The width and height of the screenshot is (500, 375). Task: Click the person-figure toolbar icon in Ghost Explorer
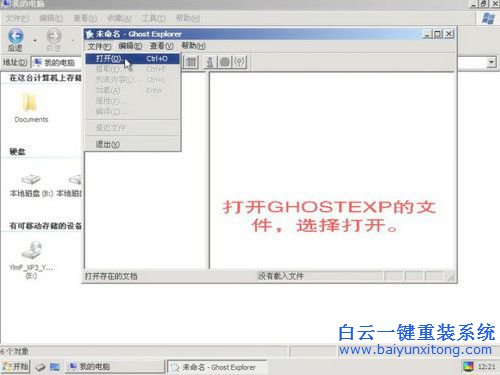210,62
